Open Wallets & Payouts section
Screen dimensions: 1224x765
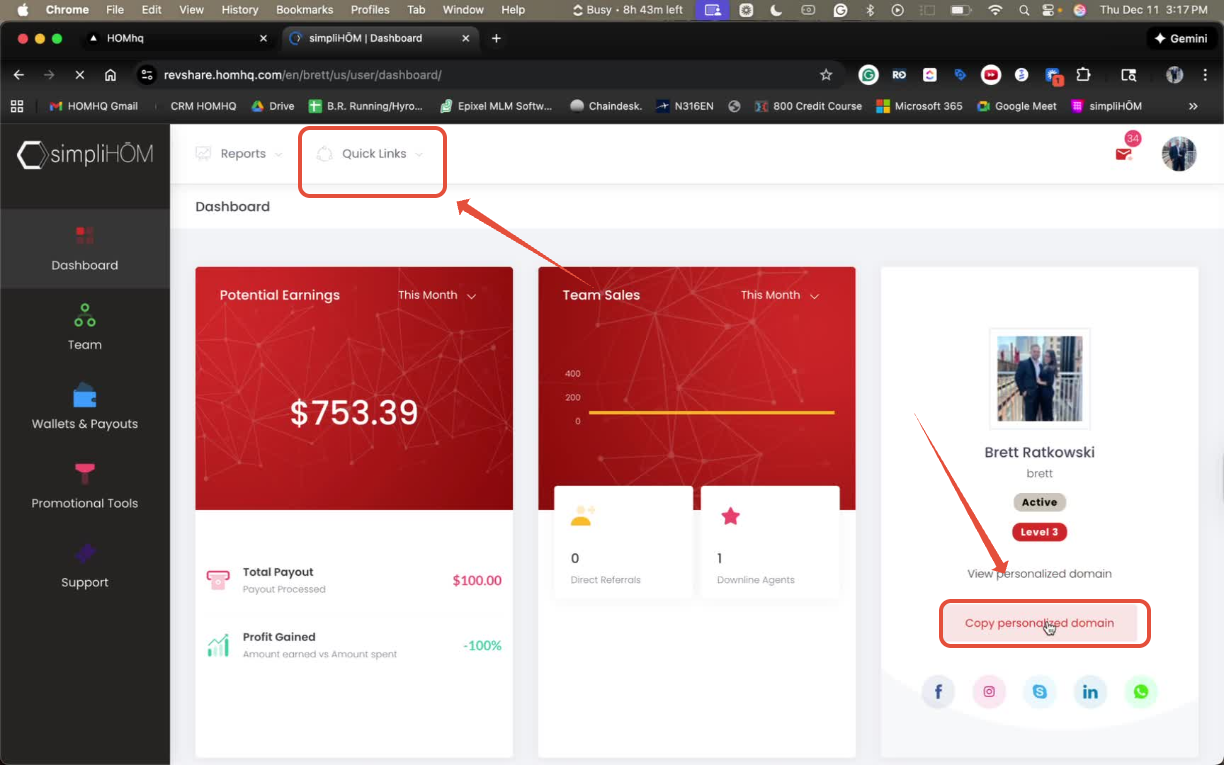click(x=85, y=407)
